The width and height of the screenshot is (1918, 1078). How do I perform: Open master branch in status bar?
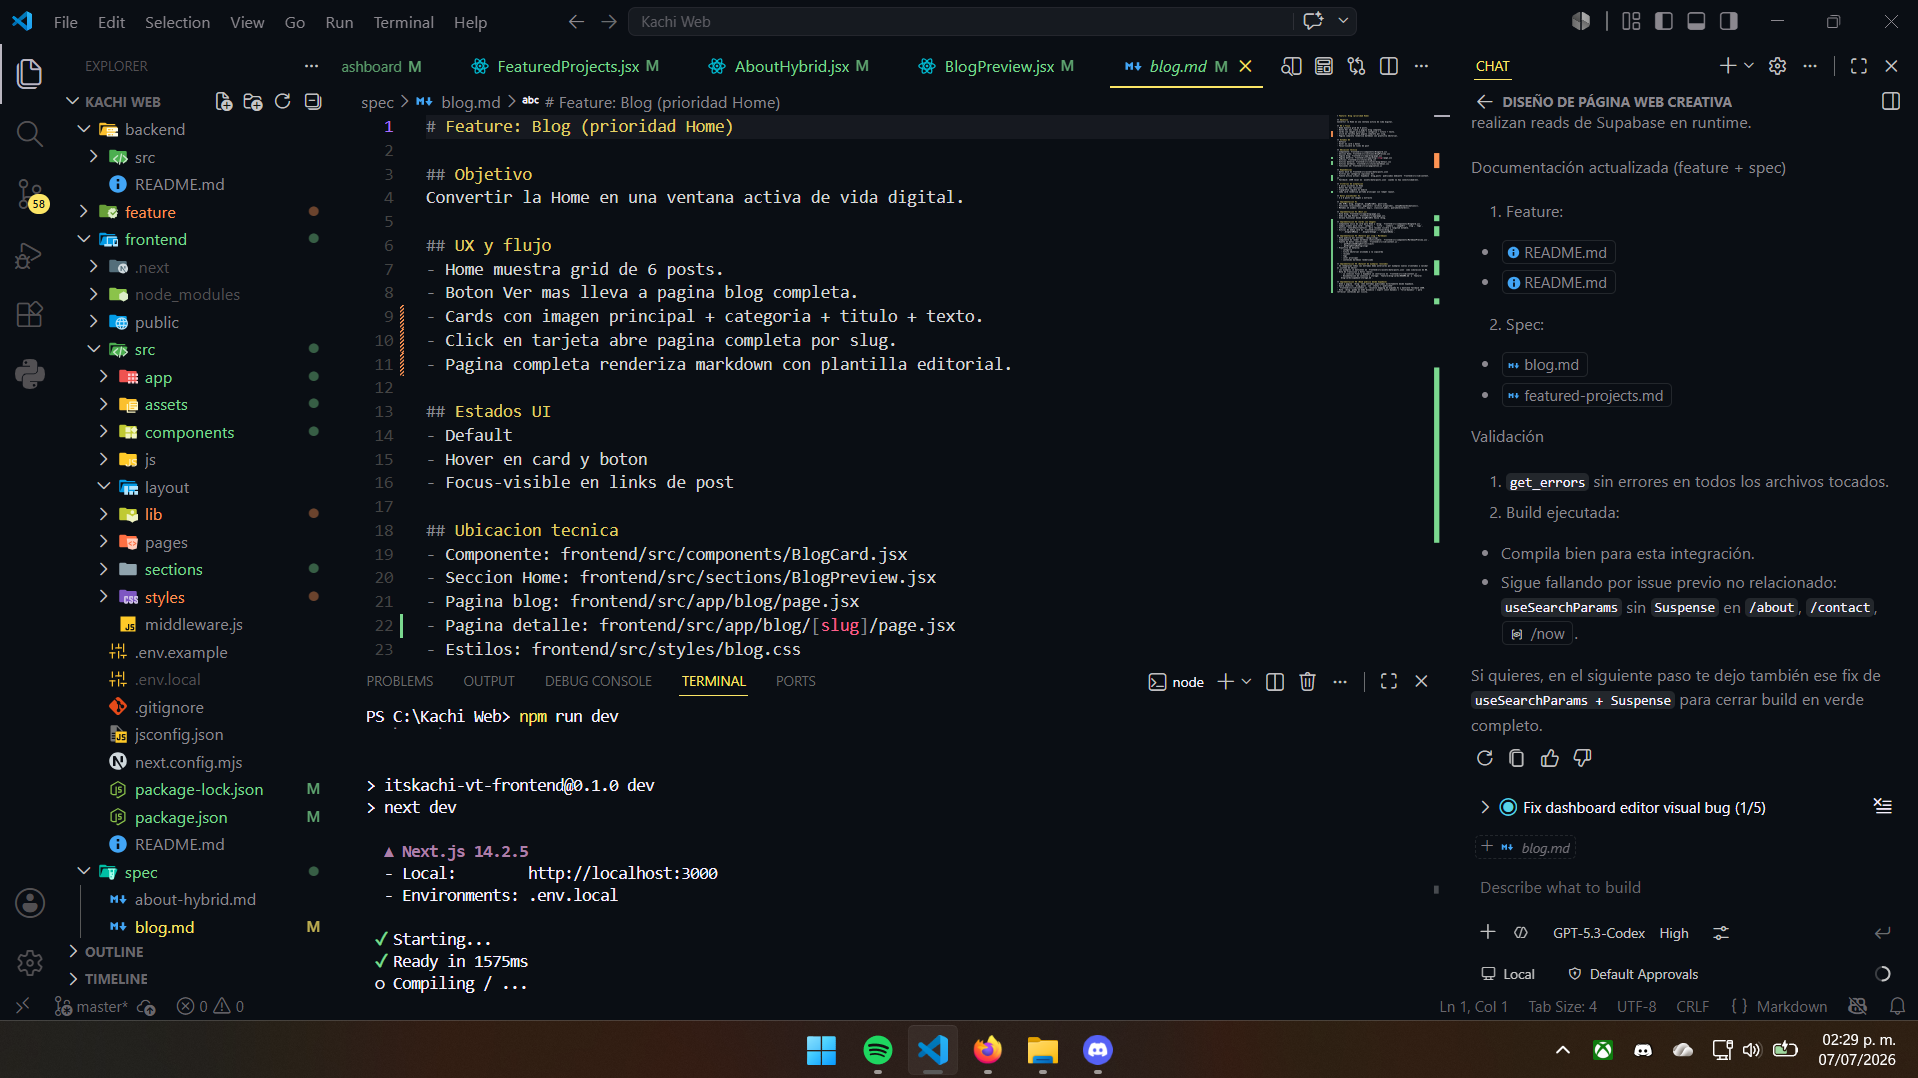tap(91, 1006)
